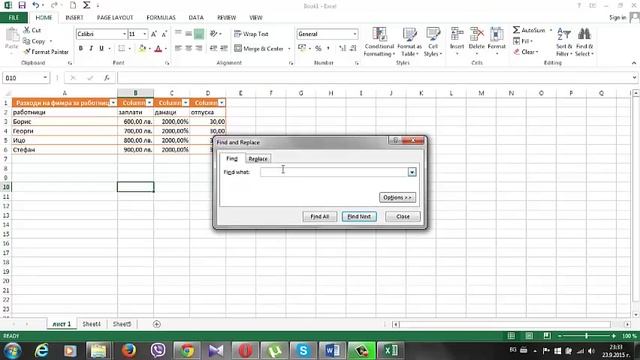Open Format as Table gallery
The width and height of the screenshot is (640, 360).
(x=409, y=42)
